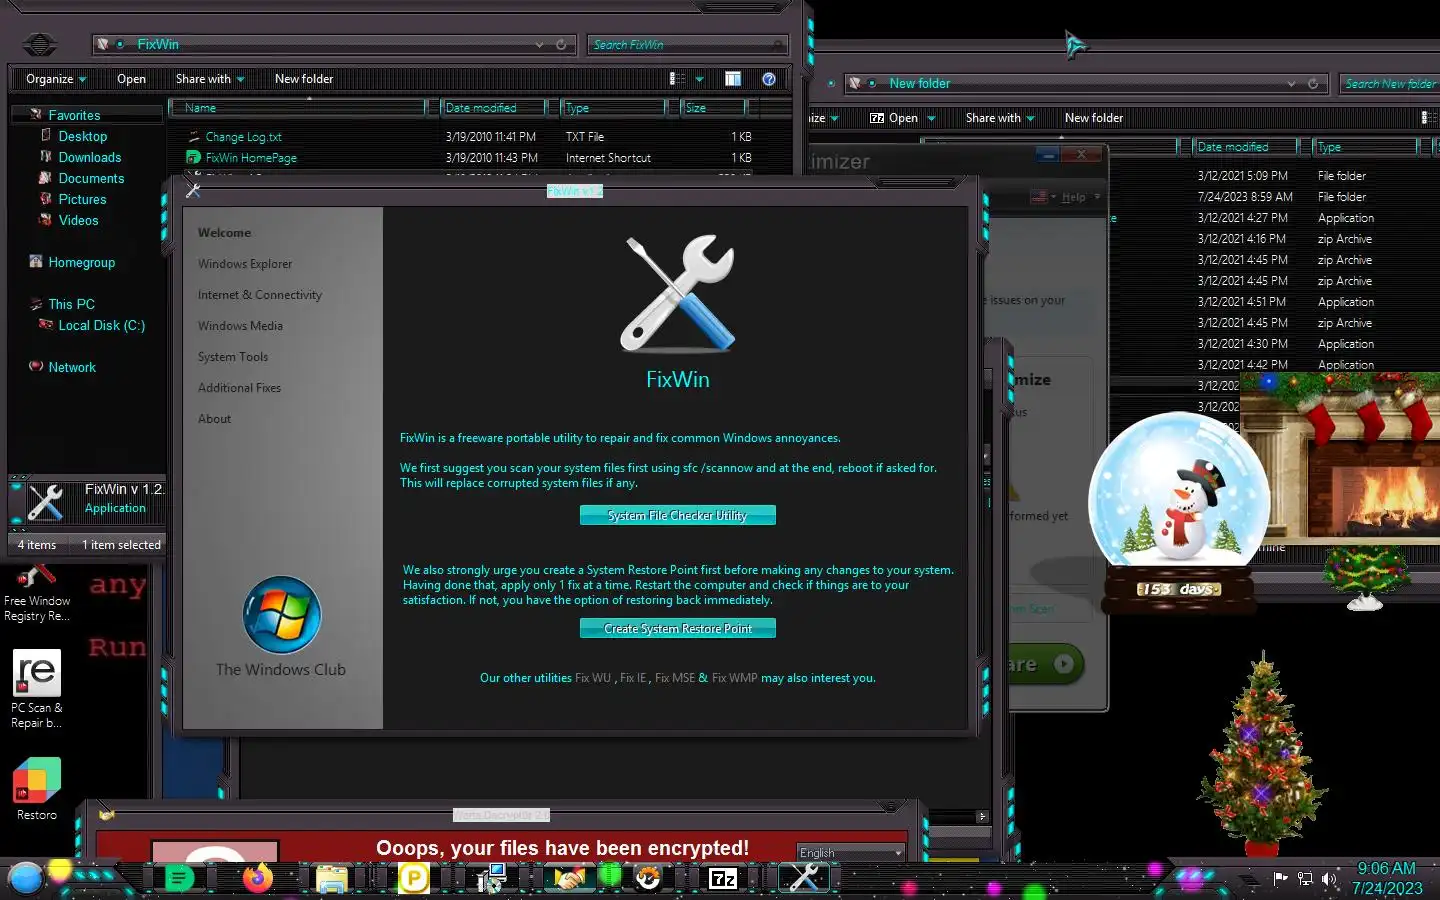This screenshot has width=1440, height=900.
Task: Click the network tray icon
Action: click(x=1305, y=879)
